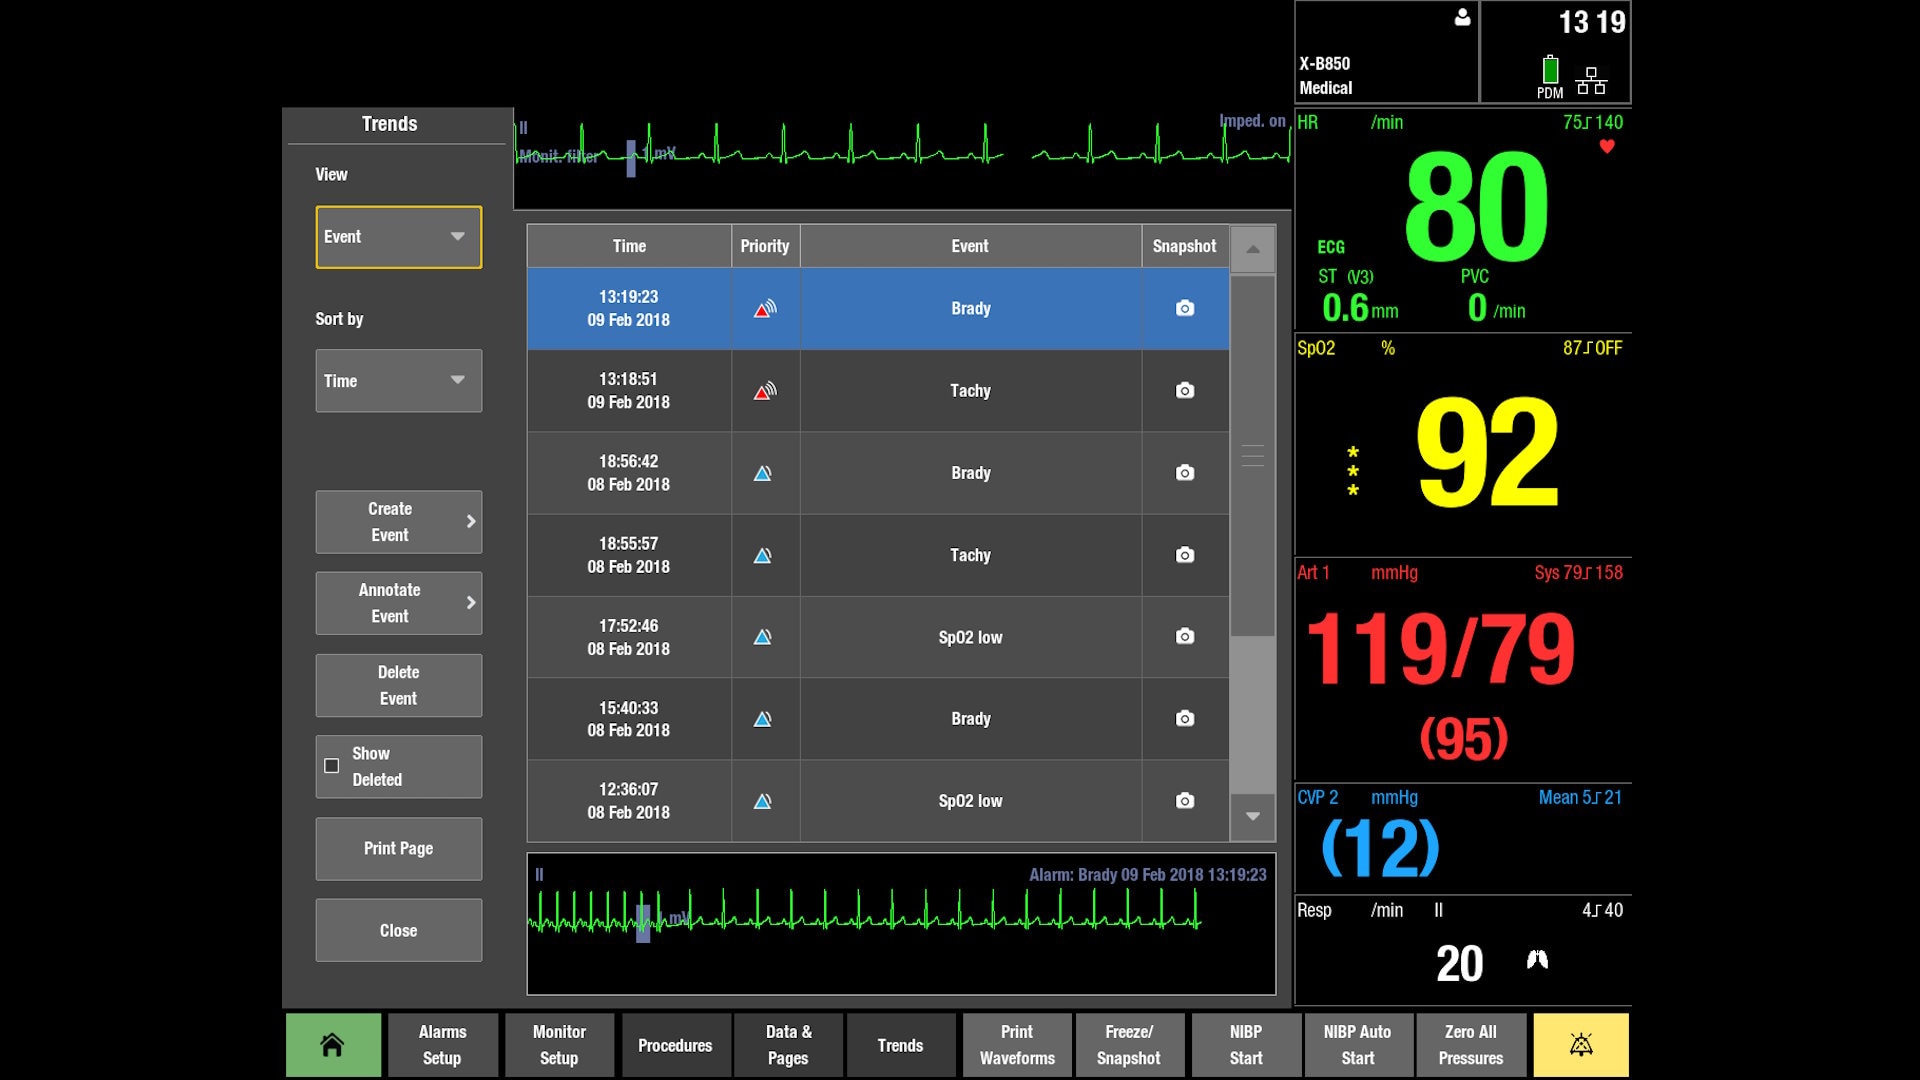The image size is (1920, 1080).
Task: Click the event list scroll up arrow
Action: click(1253, 249)
